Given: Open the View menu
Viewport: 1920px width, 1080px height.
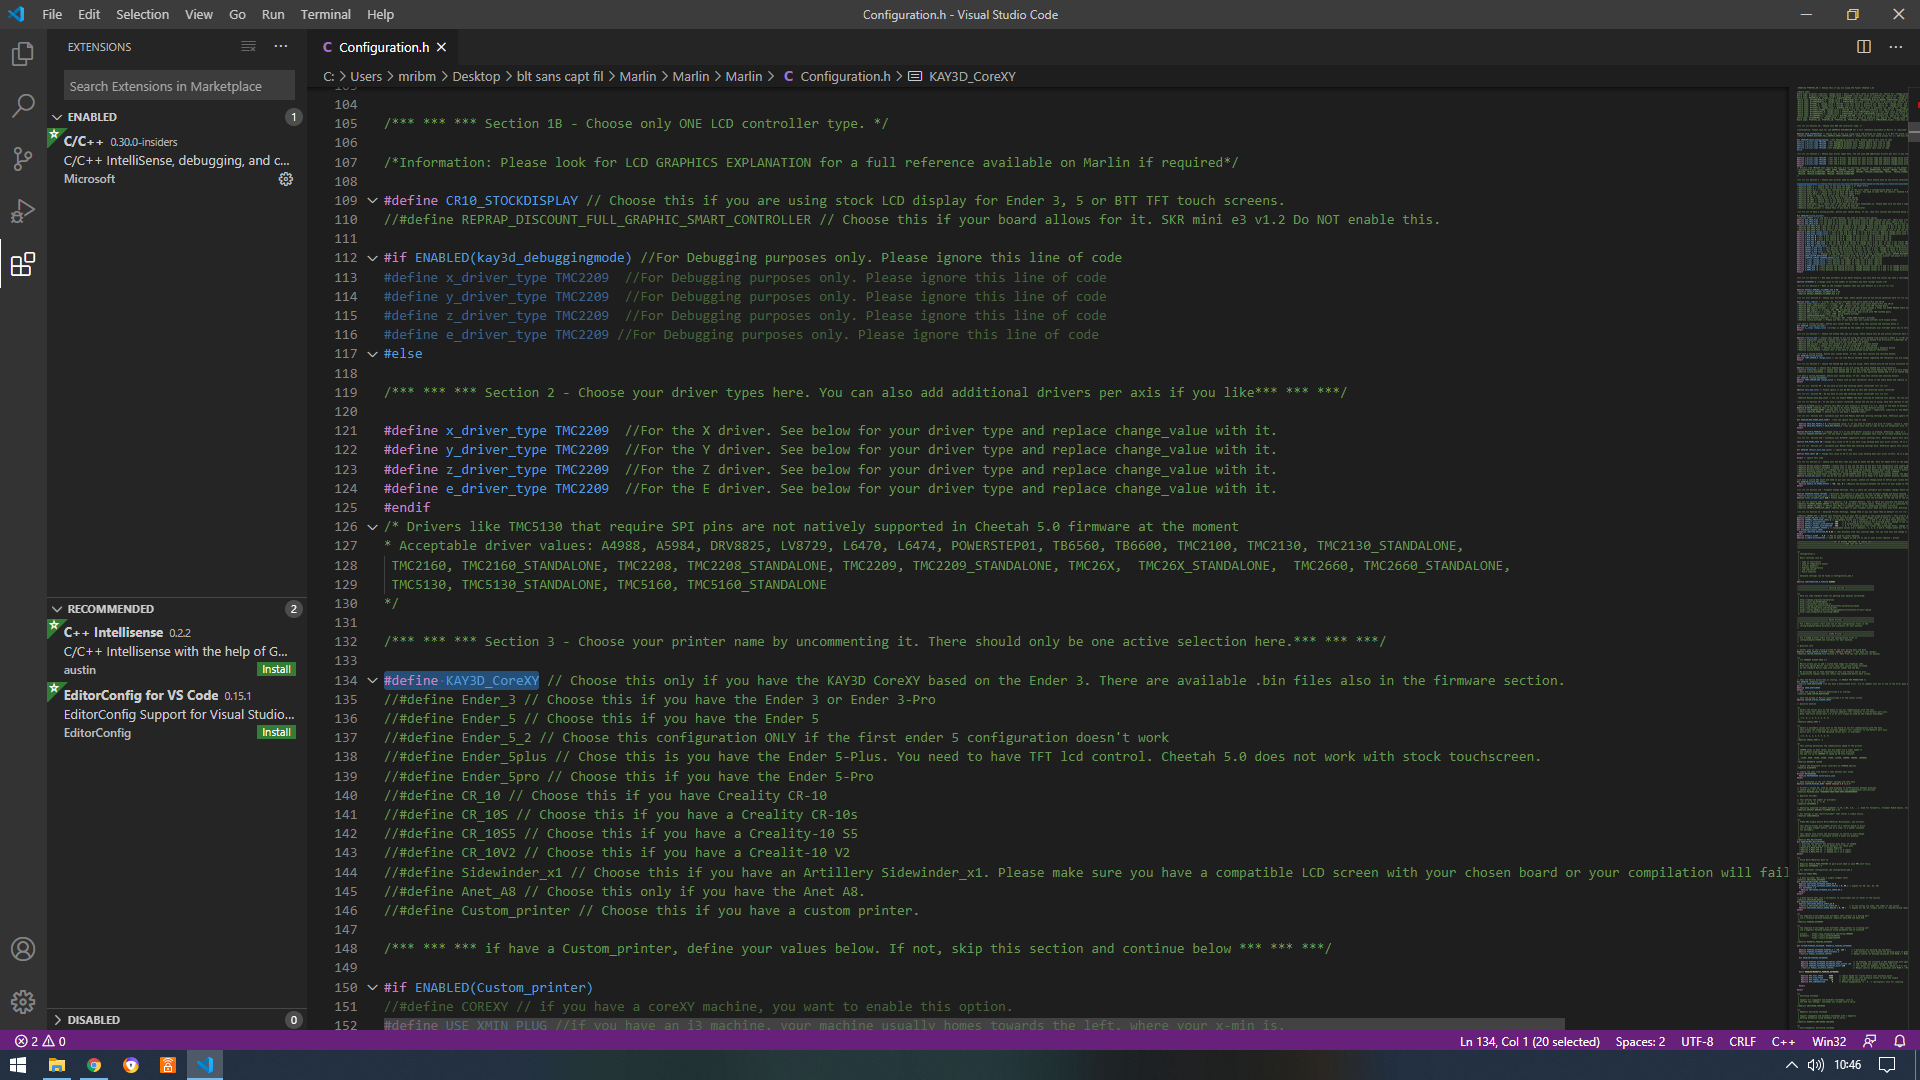Looking at the screenshot, I should tap(199, 14).
